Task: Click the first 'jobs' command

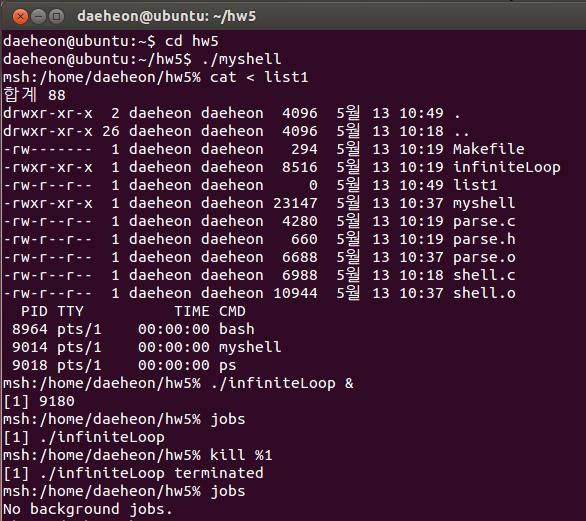Action: 228,419
